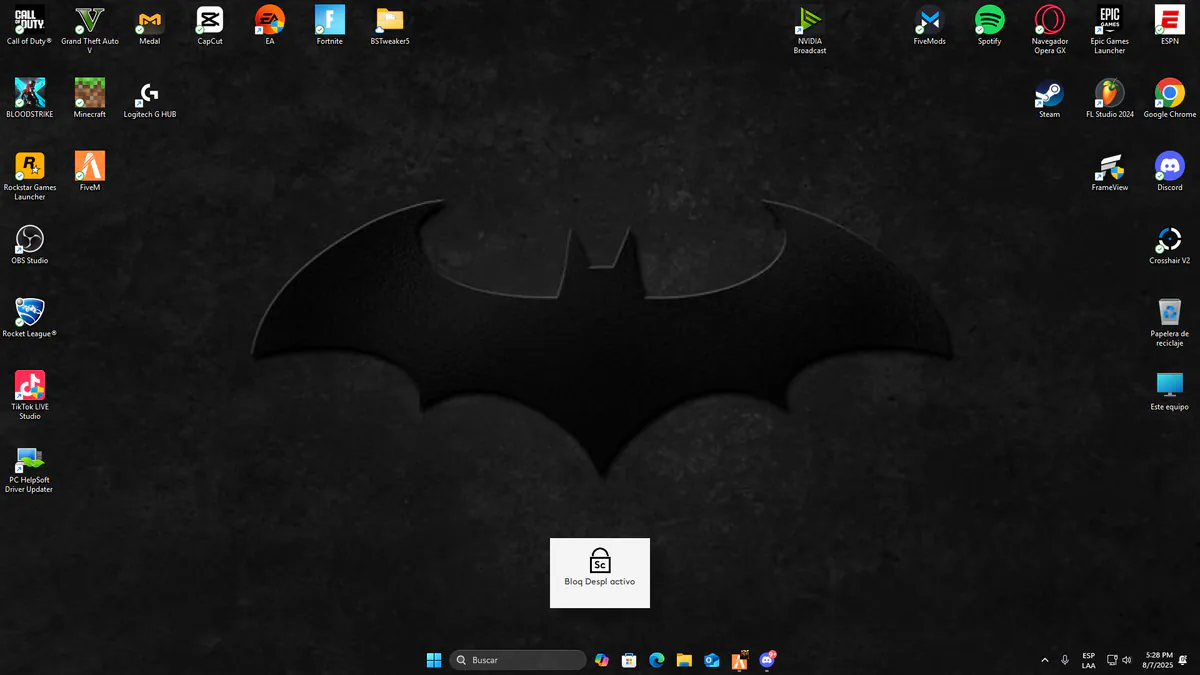
Task: Select the BLOODSTRIKE game icon
Action: (30, 98)
